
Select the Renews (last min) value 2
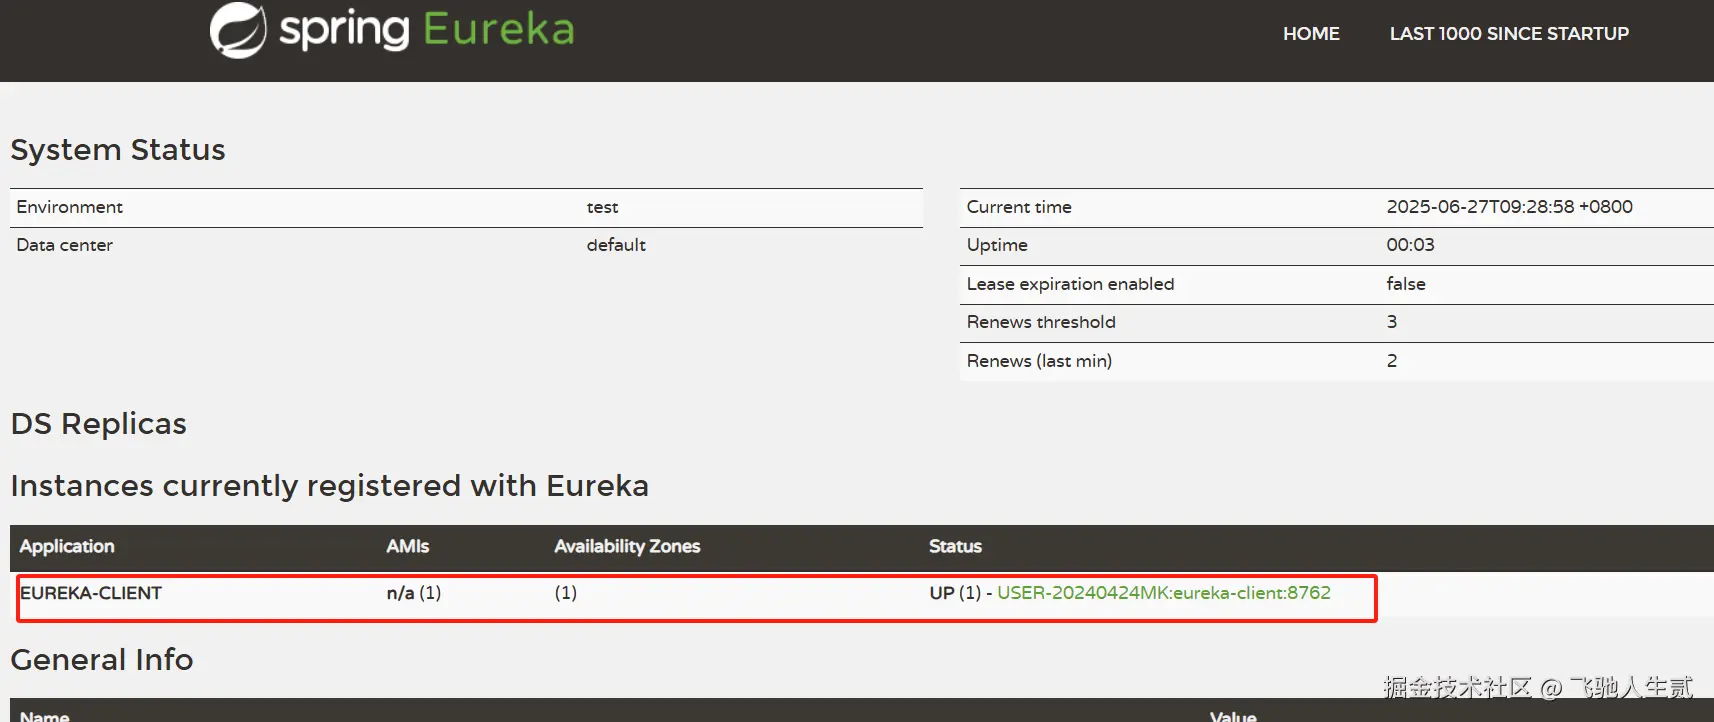coord(1392,361)
